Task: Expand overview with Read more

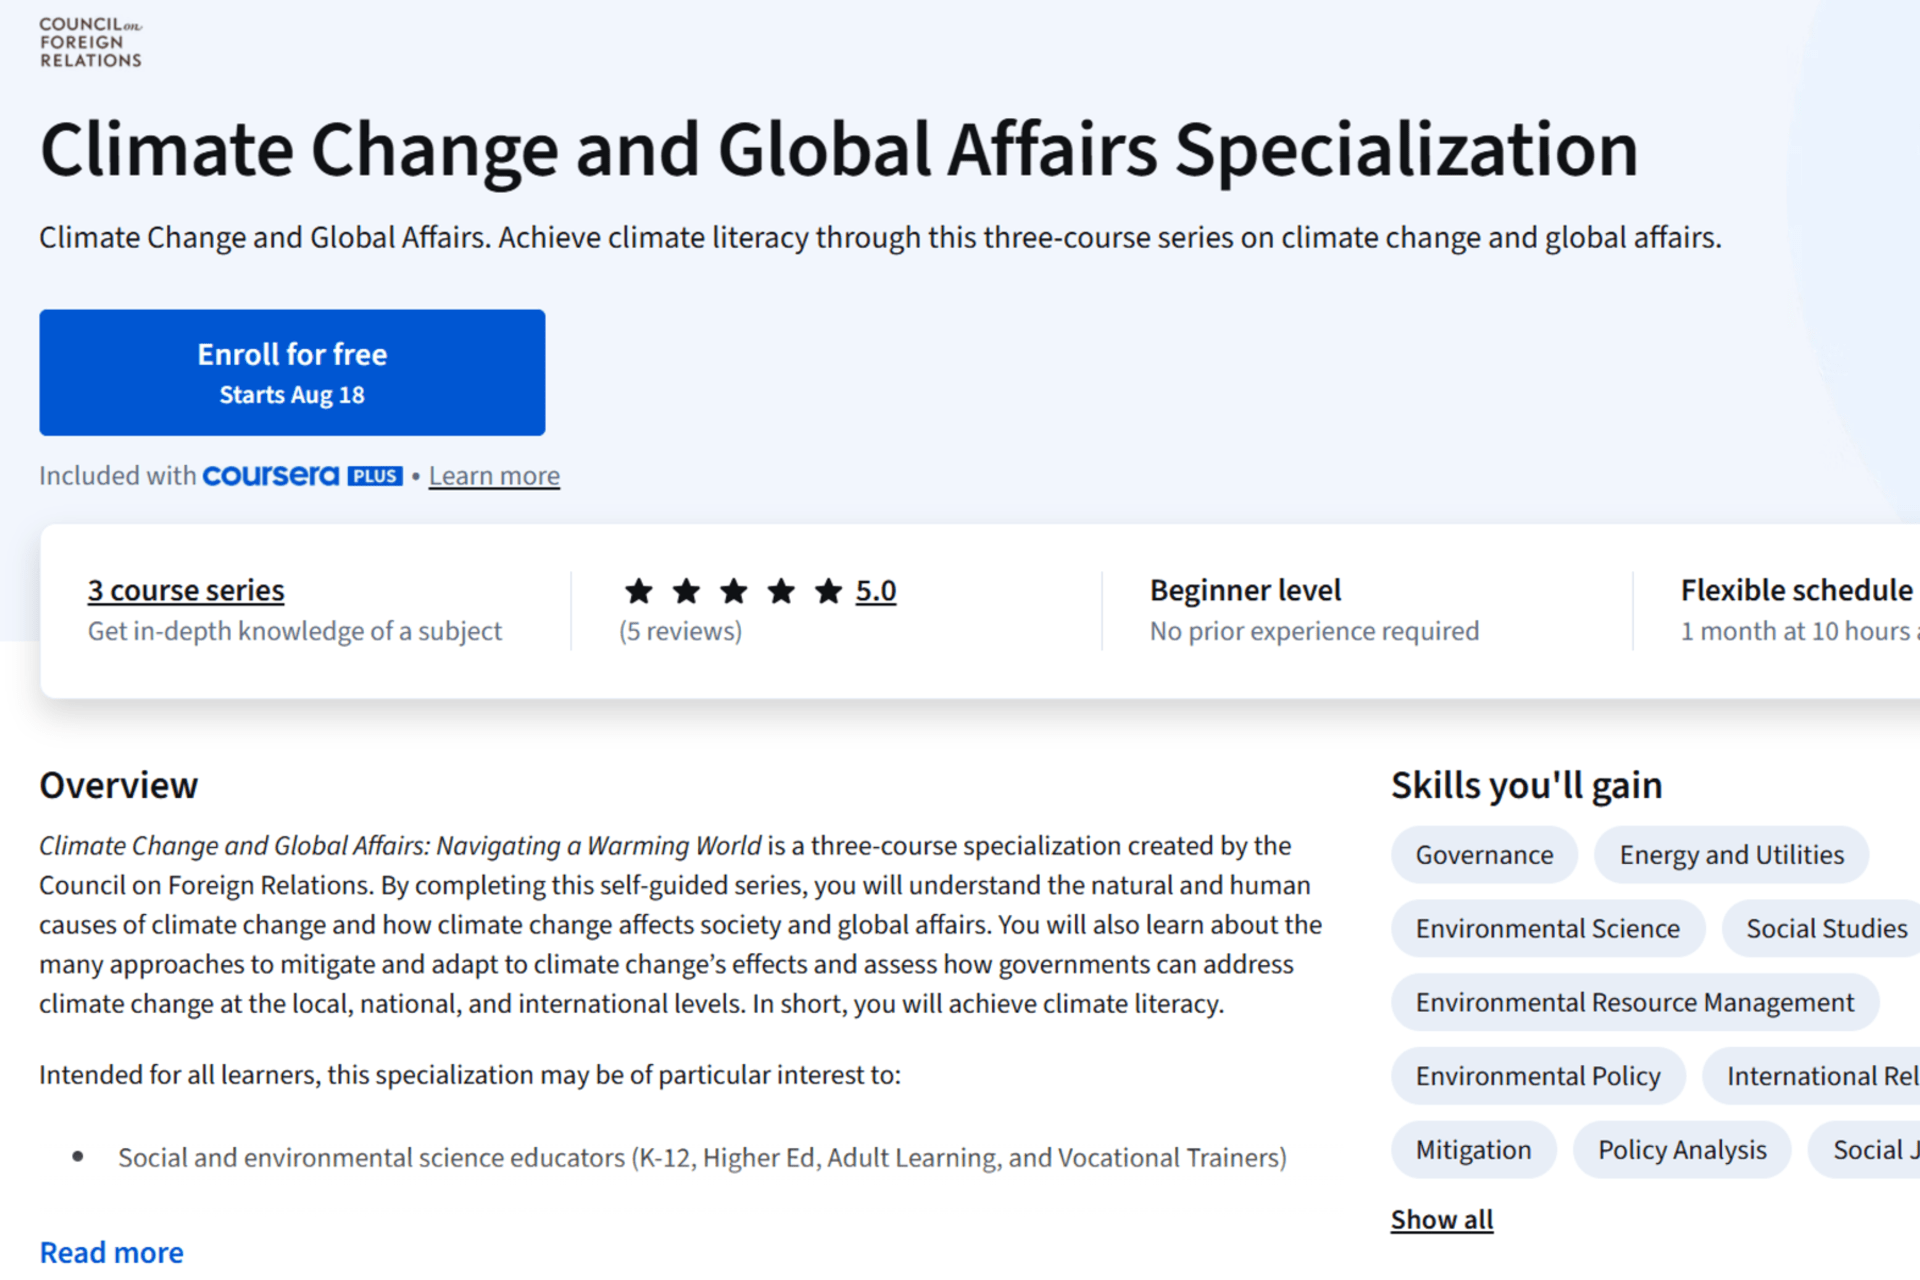Action: (x=111, y=1252)
